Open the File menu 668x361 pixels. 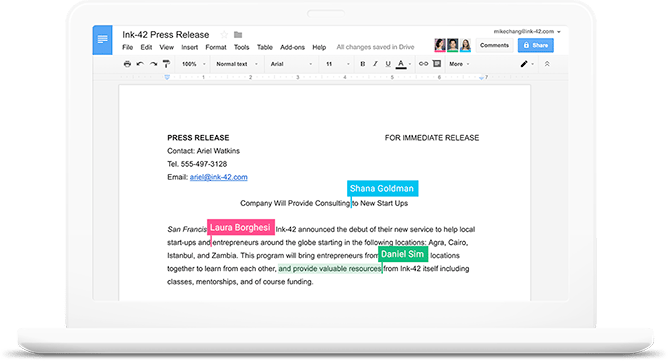click(127, 47)
